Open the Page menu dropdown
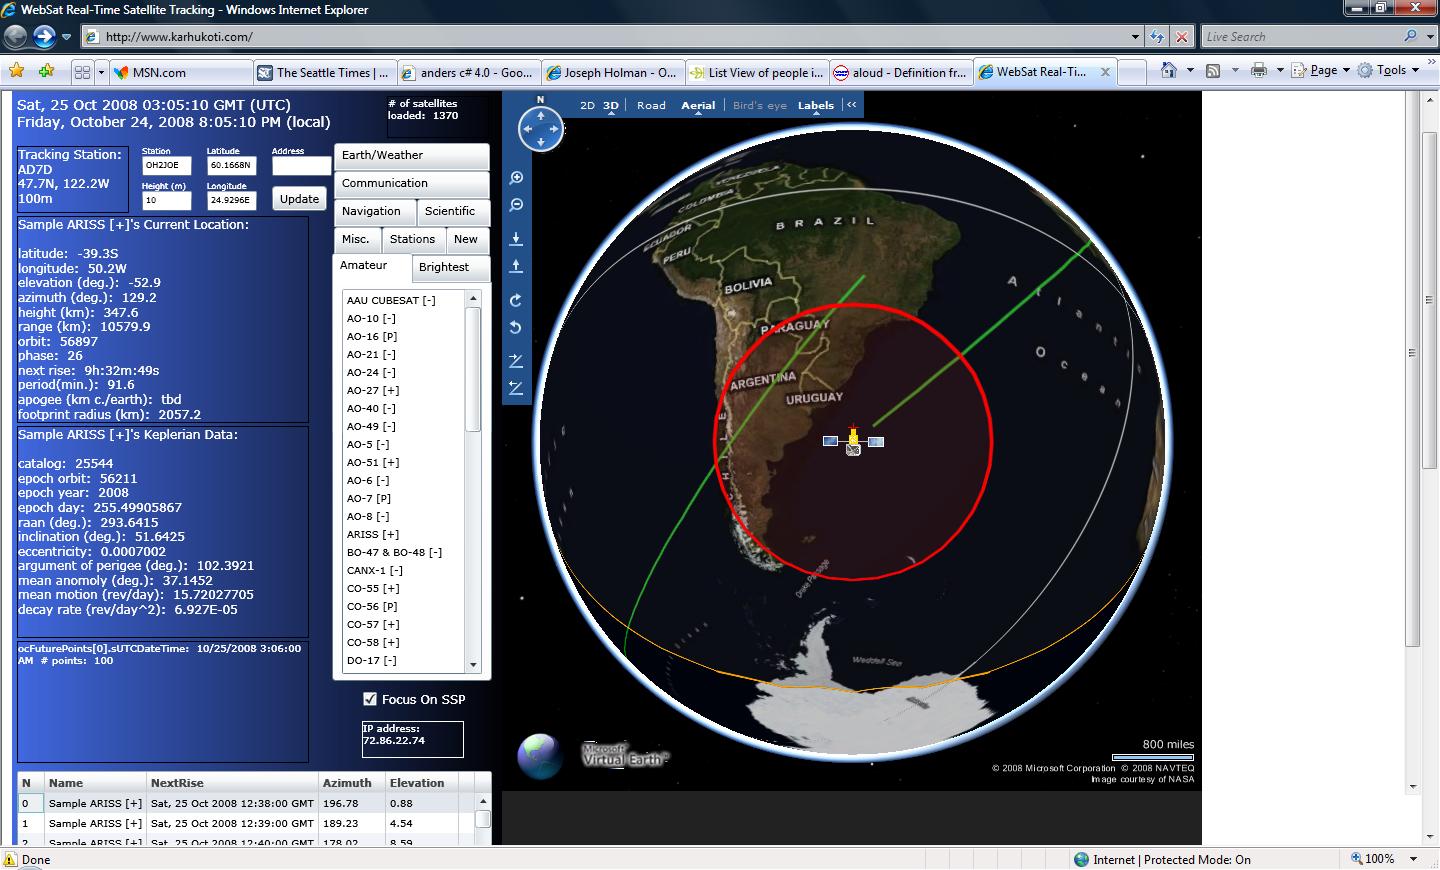 1330,70
